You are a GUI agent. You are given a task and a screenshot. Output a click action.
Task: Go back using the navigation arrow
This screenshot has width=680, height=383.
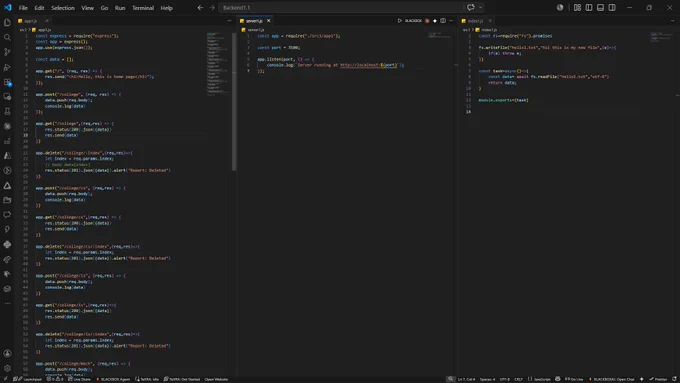click(200, 7)
